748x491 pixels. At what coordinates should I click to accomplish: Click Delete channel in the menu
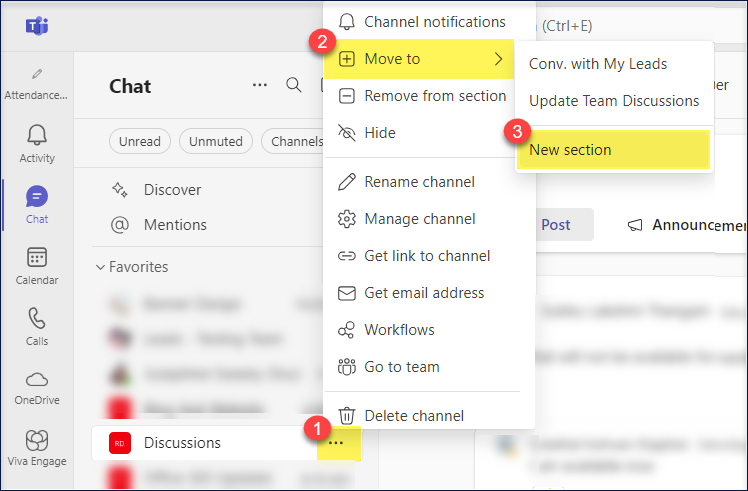click(x=413, y=416)
